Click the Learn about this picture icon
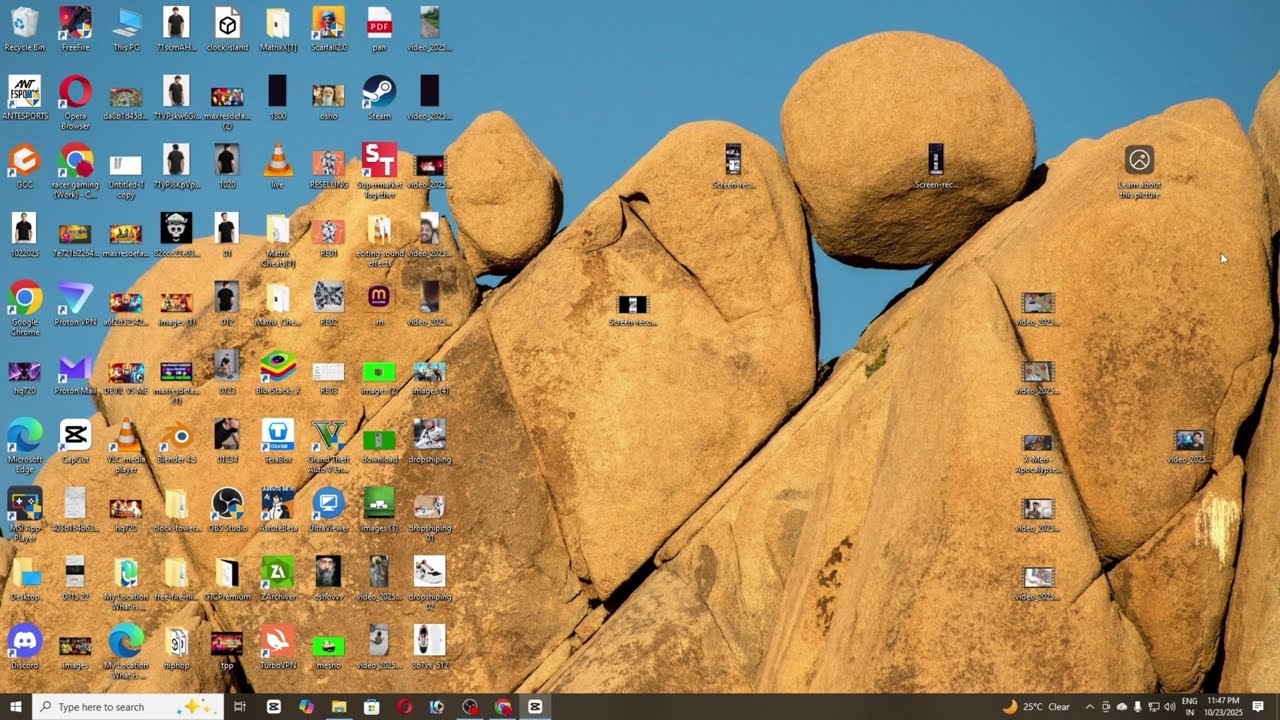This screenshot has height=720, width=1280. pyautogui.click(x=1139, y=172)
